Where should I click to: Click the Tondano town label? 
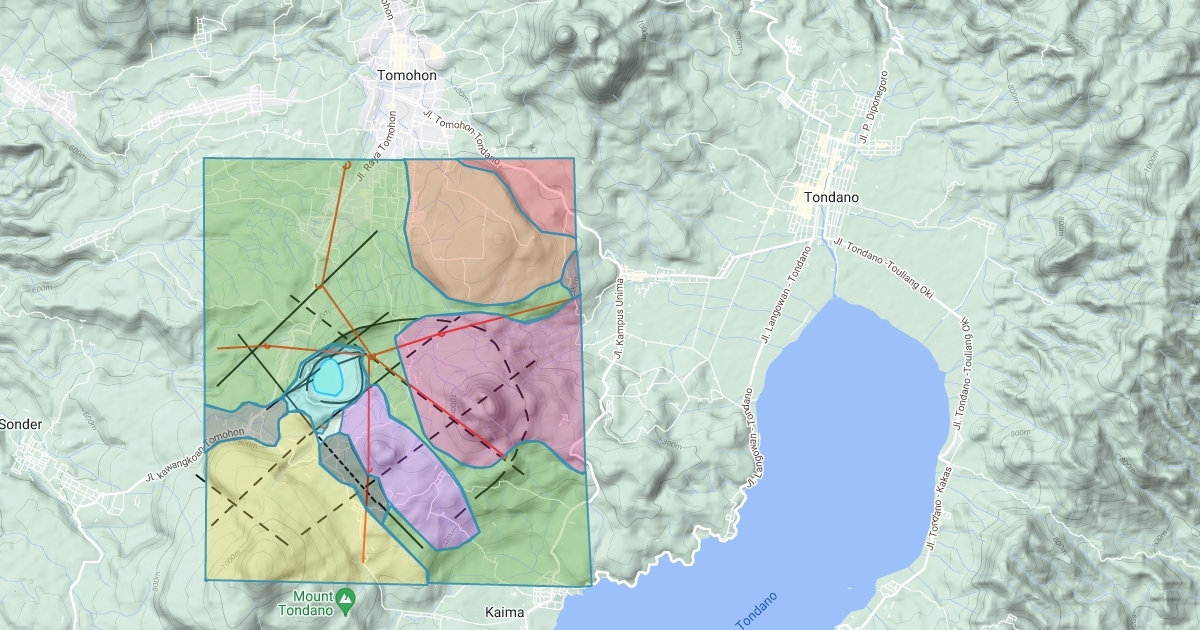tap(831, 198)
